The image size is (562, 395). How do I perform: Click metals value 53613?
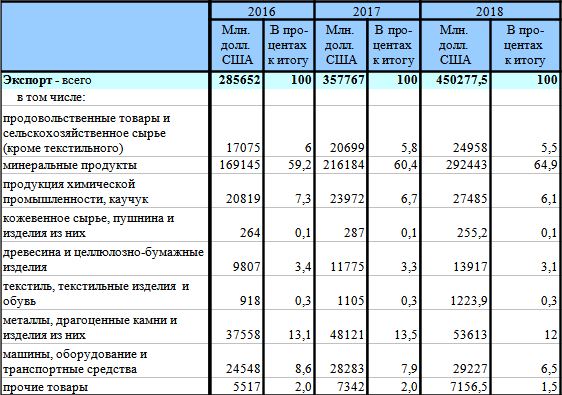[x=470, y=335]
